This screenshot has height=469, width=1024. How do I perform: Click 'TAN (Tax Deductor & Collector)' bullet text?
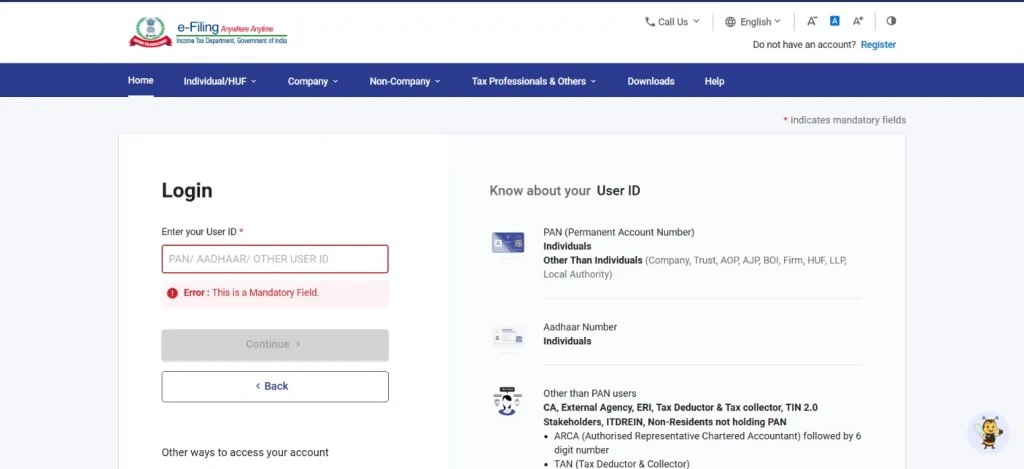tap(622, 464)
